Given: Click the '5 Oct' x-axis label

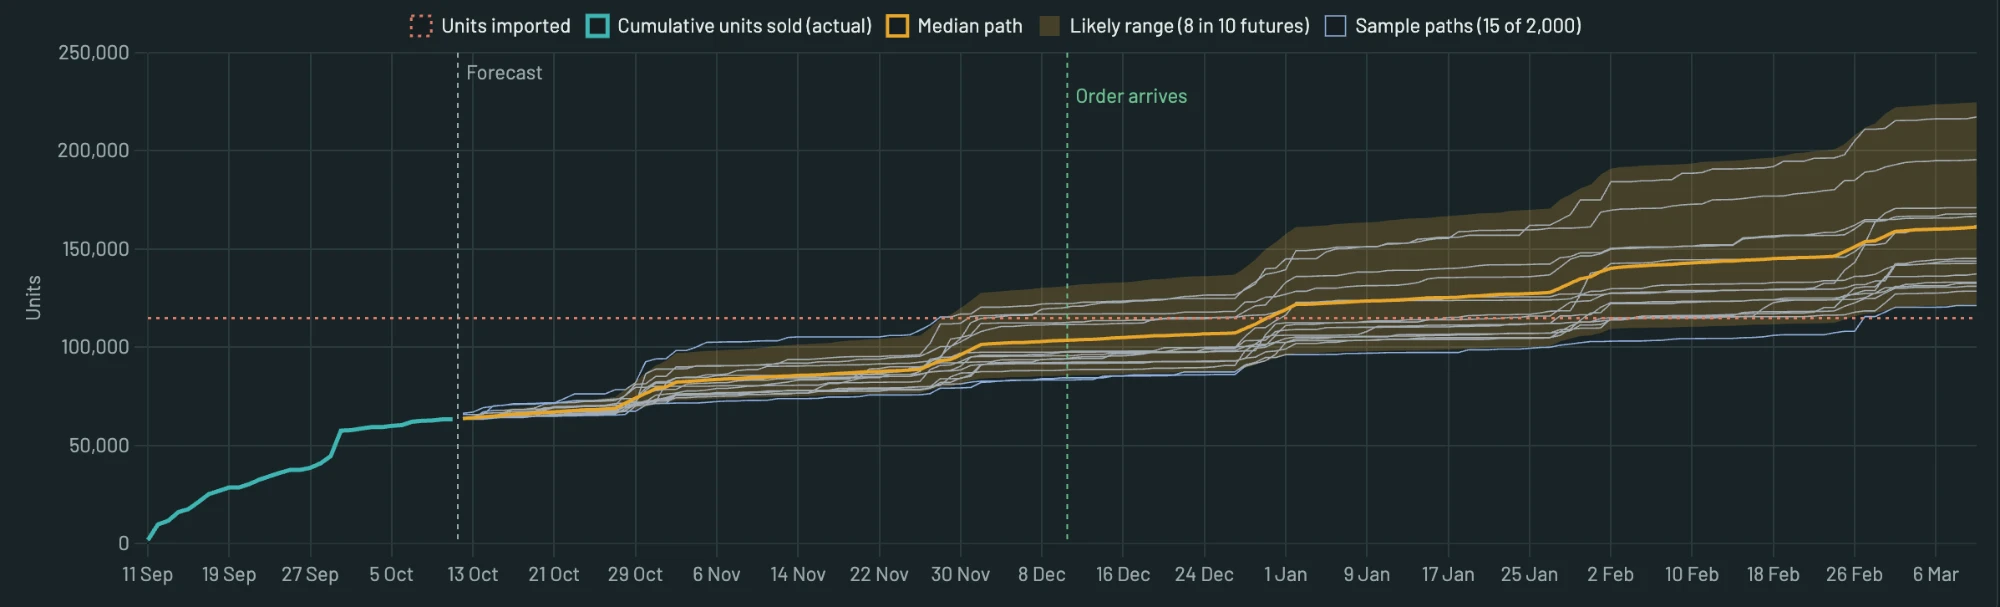Looking at the screenshot, I should [391, 575].
